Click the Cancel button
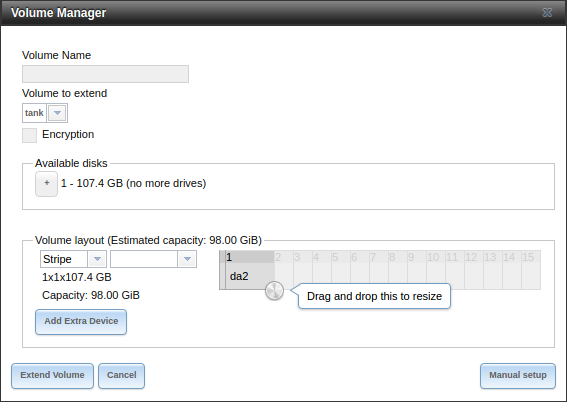567x402 pixels. pyautogui.click(x=122, y=376)
